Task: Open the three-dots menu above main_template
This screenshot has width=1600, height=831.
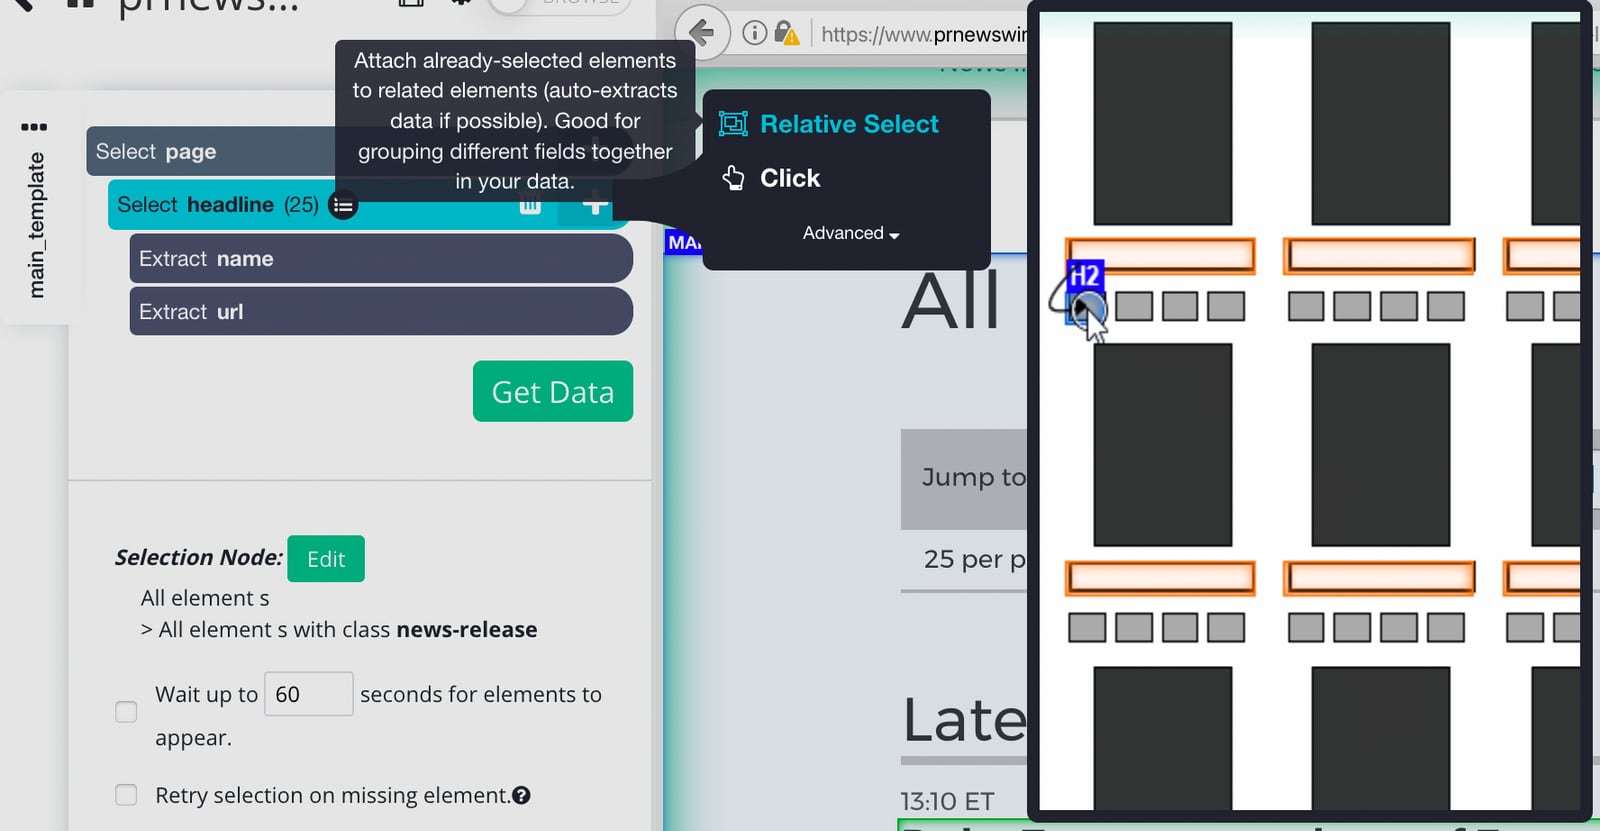Action: click(x=34, y=127)
